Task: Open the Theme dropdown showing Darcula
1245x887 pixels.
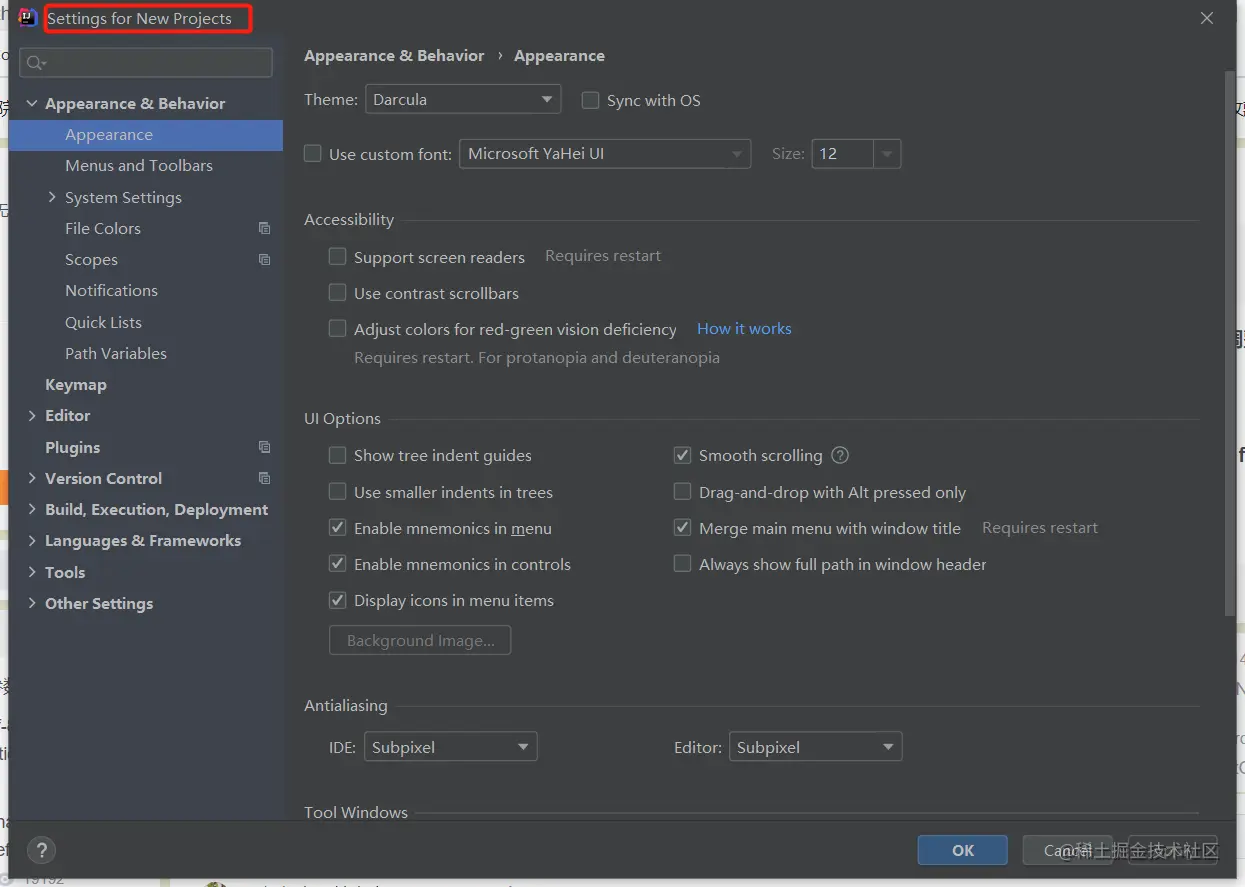Action: [463, 100]
